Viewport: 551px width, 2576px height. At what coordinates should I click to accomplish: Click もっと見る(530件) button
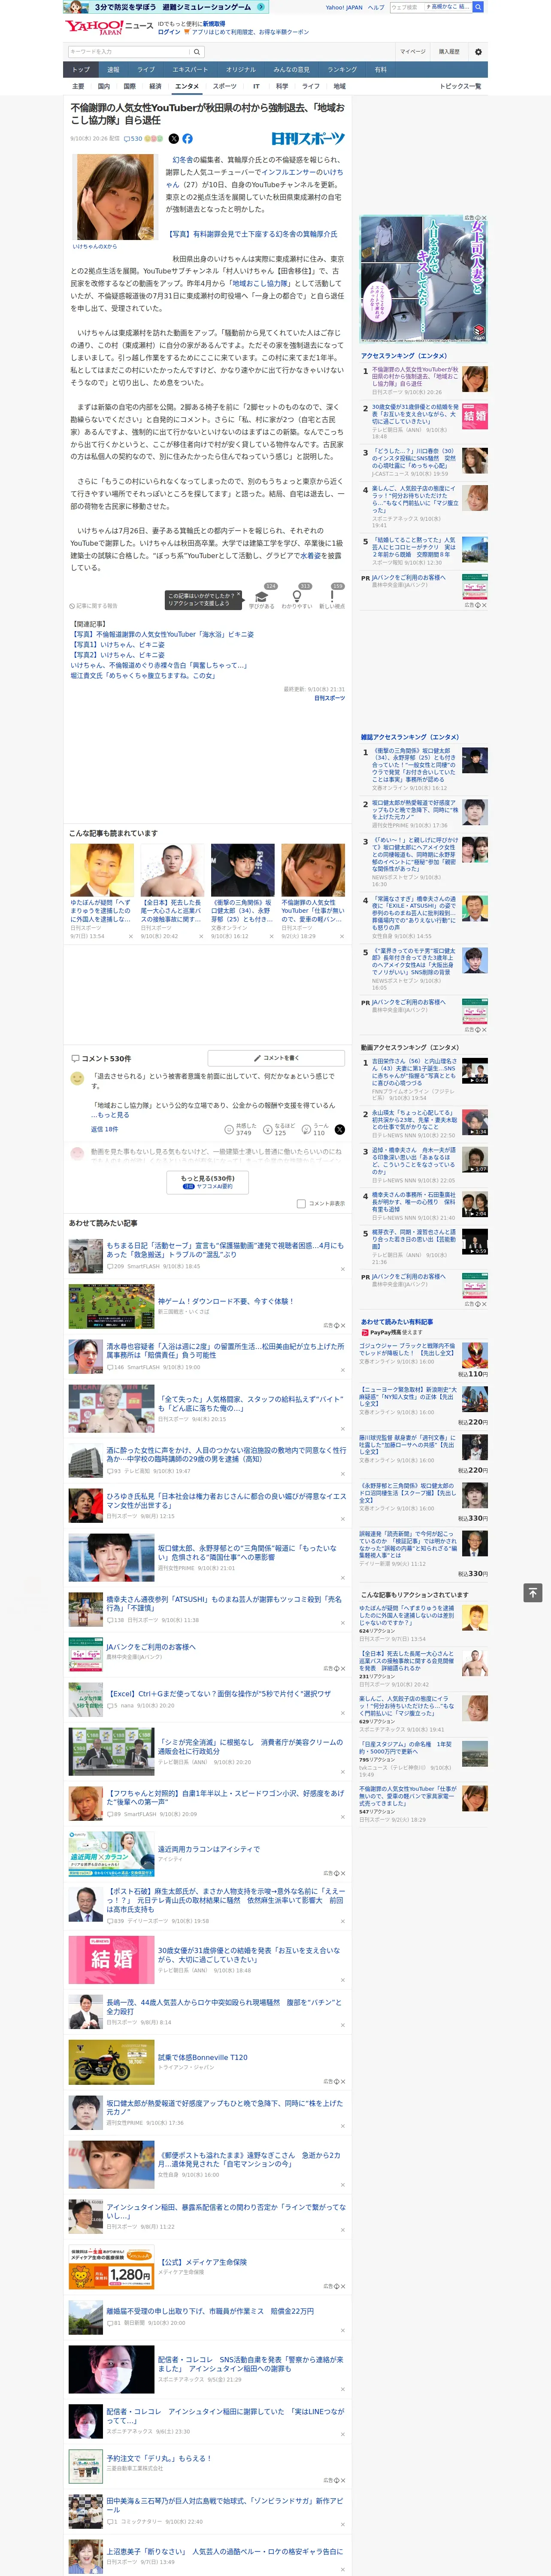(x=207, y=1181)
